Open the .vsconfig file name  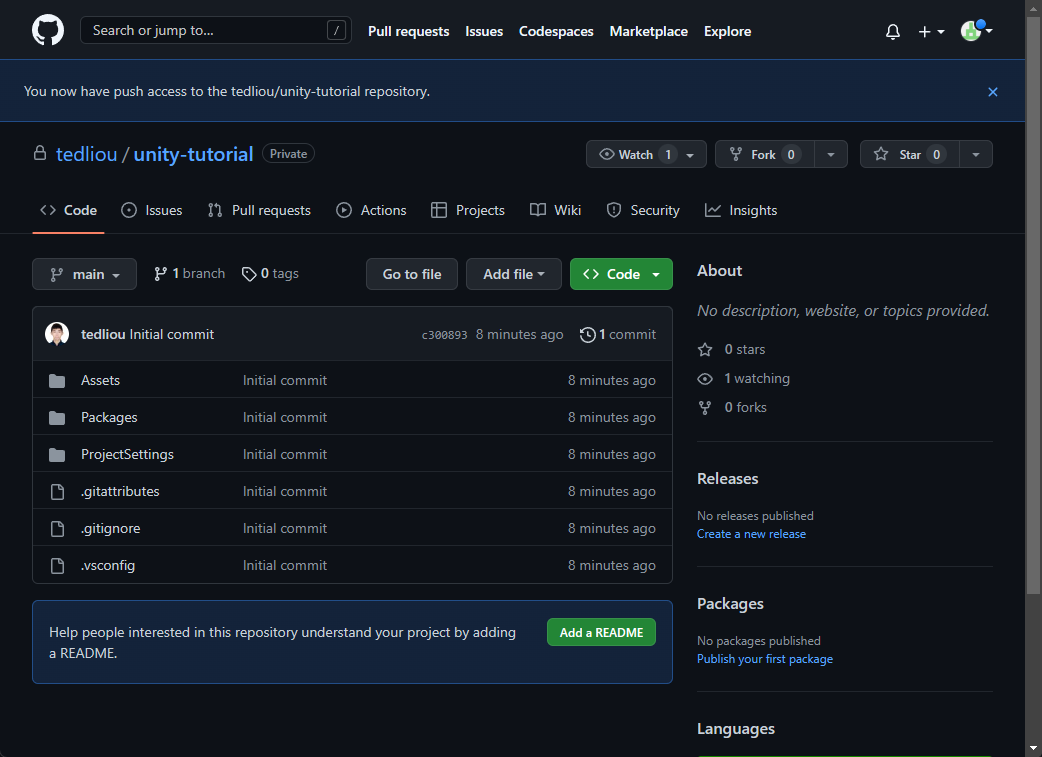(x=108, y=566)
